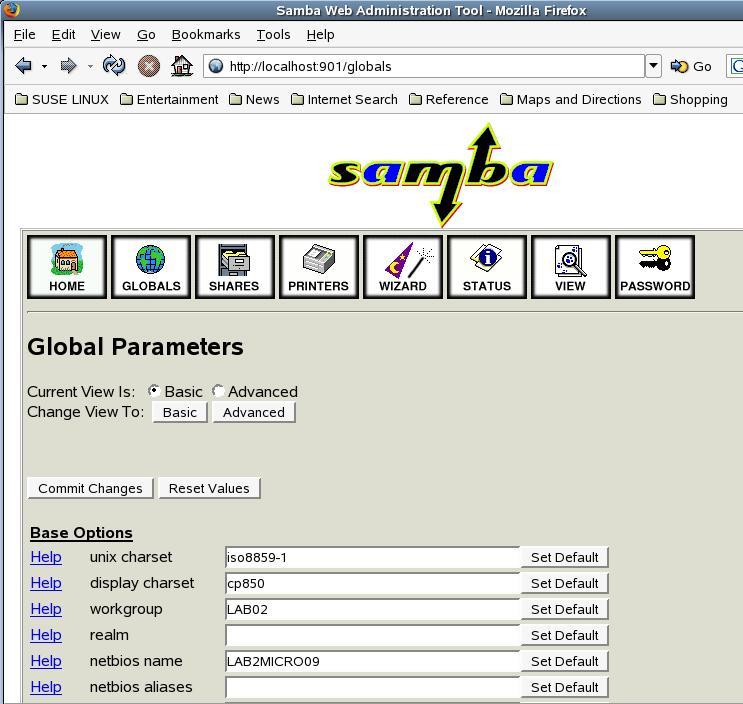The image size is (743, 704).
Task: Open the File menu
Action: pos(24,35)
